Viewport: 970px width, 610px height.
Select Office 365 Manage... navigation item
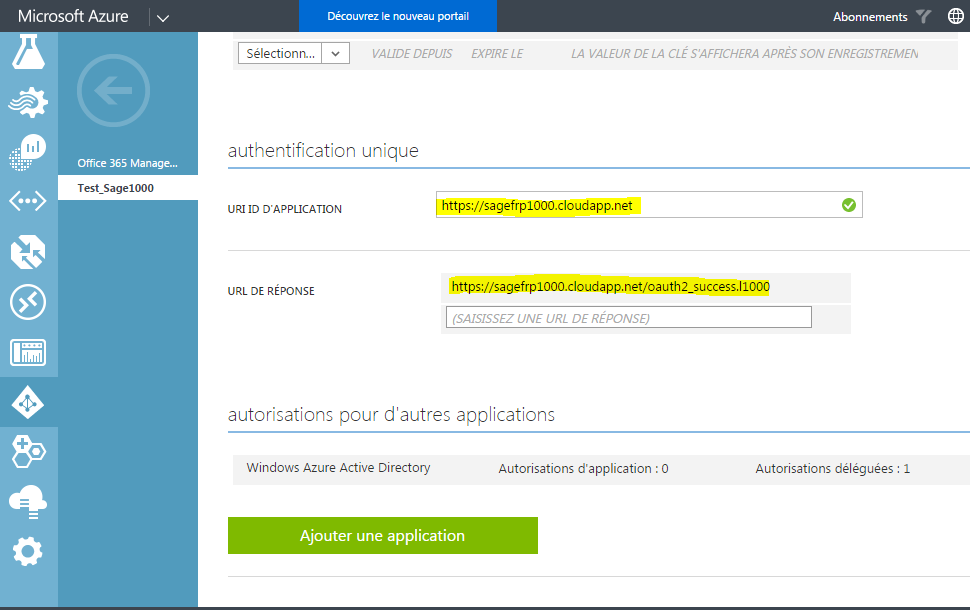tap(128, 163)
